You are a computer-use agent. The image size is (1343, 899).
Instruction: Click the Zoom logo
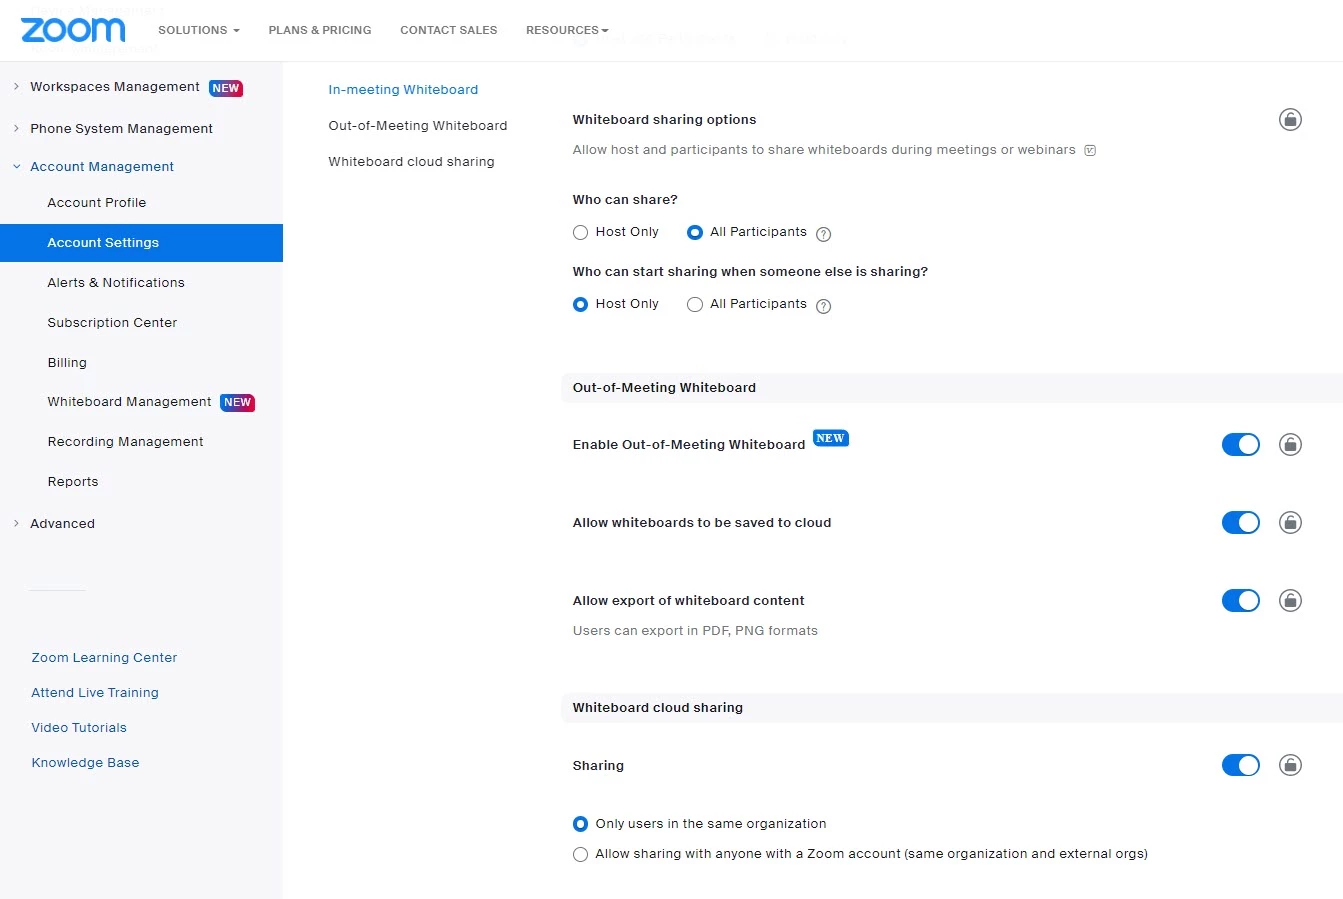pyautogui.click(x=73, y=30)
